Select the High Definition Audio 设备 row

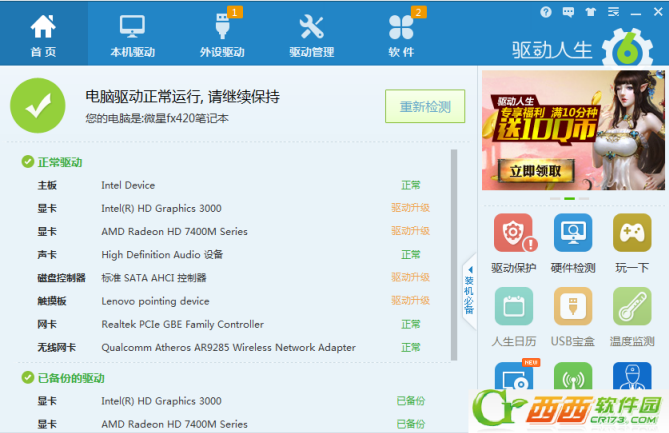pyautogui.click(x=234, y=255)
